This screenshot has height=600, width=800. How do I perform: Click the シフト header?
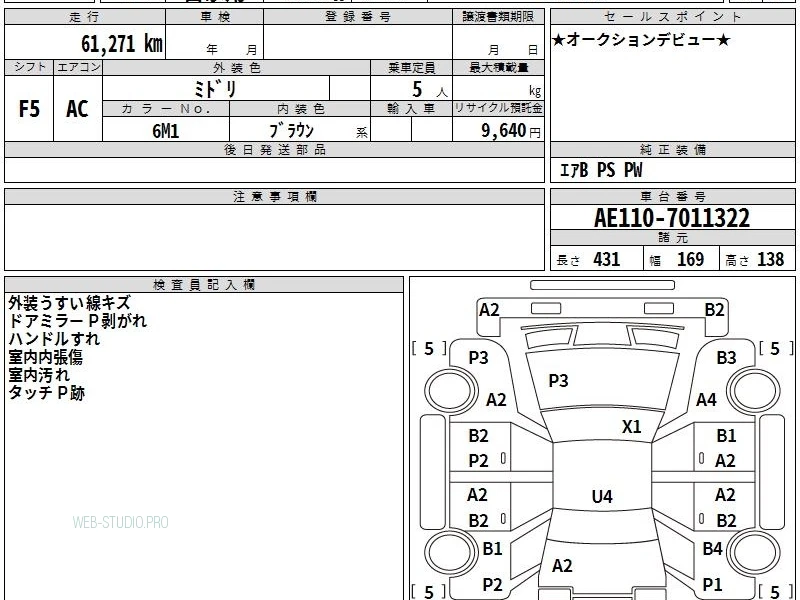pos(29,67)
